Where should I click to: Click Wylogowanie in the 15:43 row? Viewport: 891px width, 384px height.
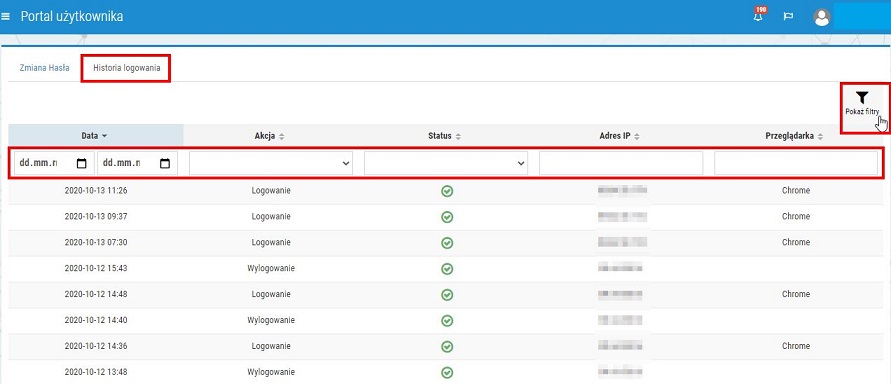click(271, 268)
